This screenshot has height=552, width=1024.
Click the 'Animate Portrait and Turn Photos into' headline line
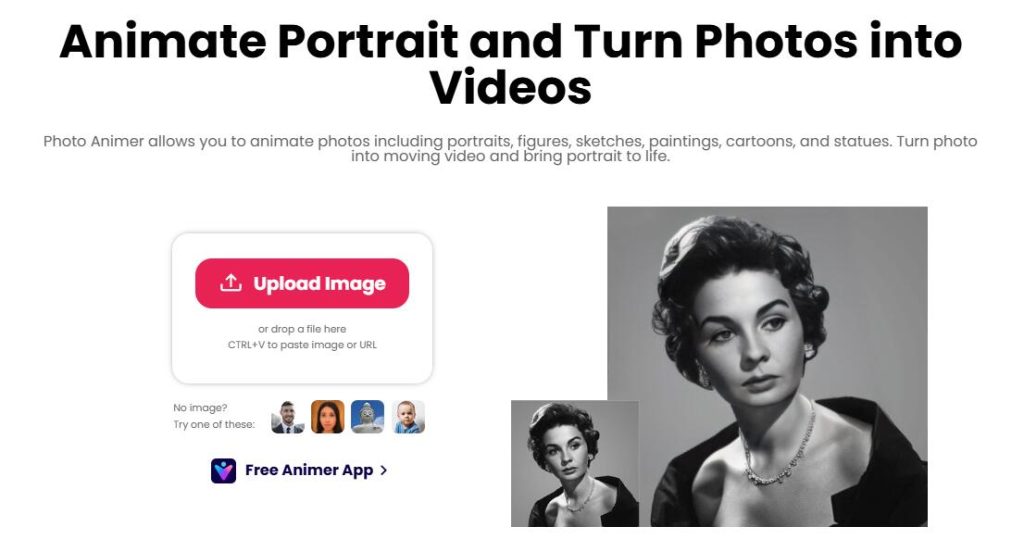pos(511,41)
